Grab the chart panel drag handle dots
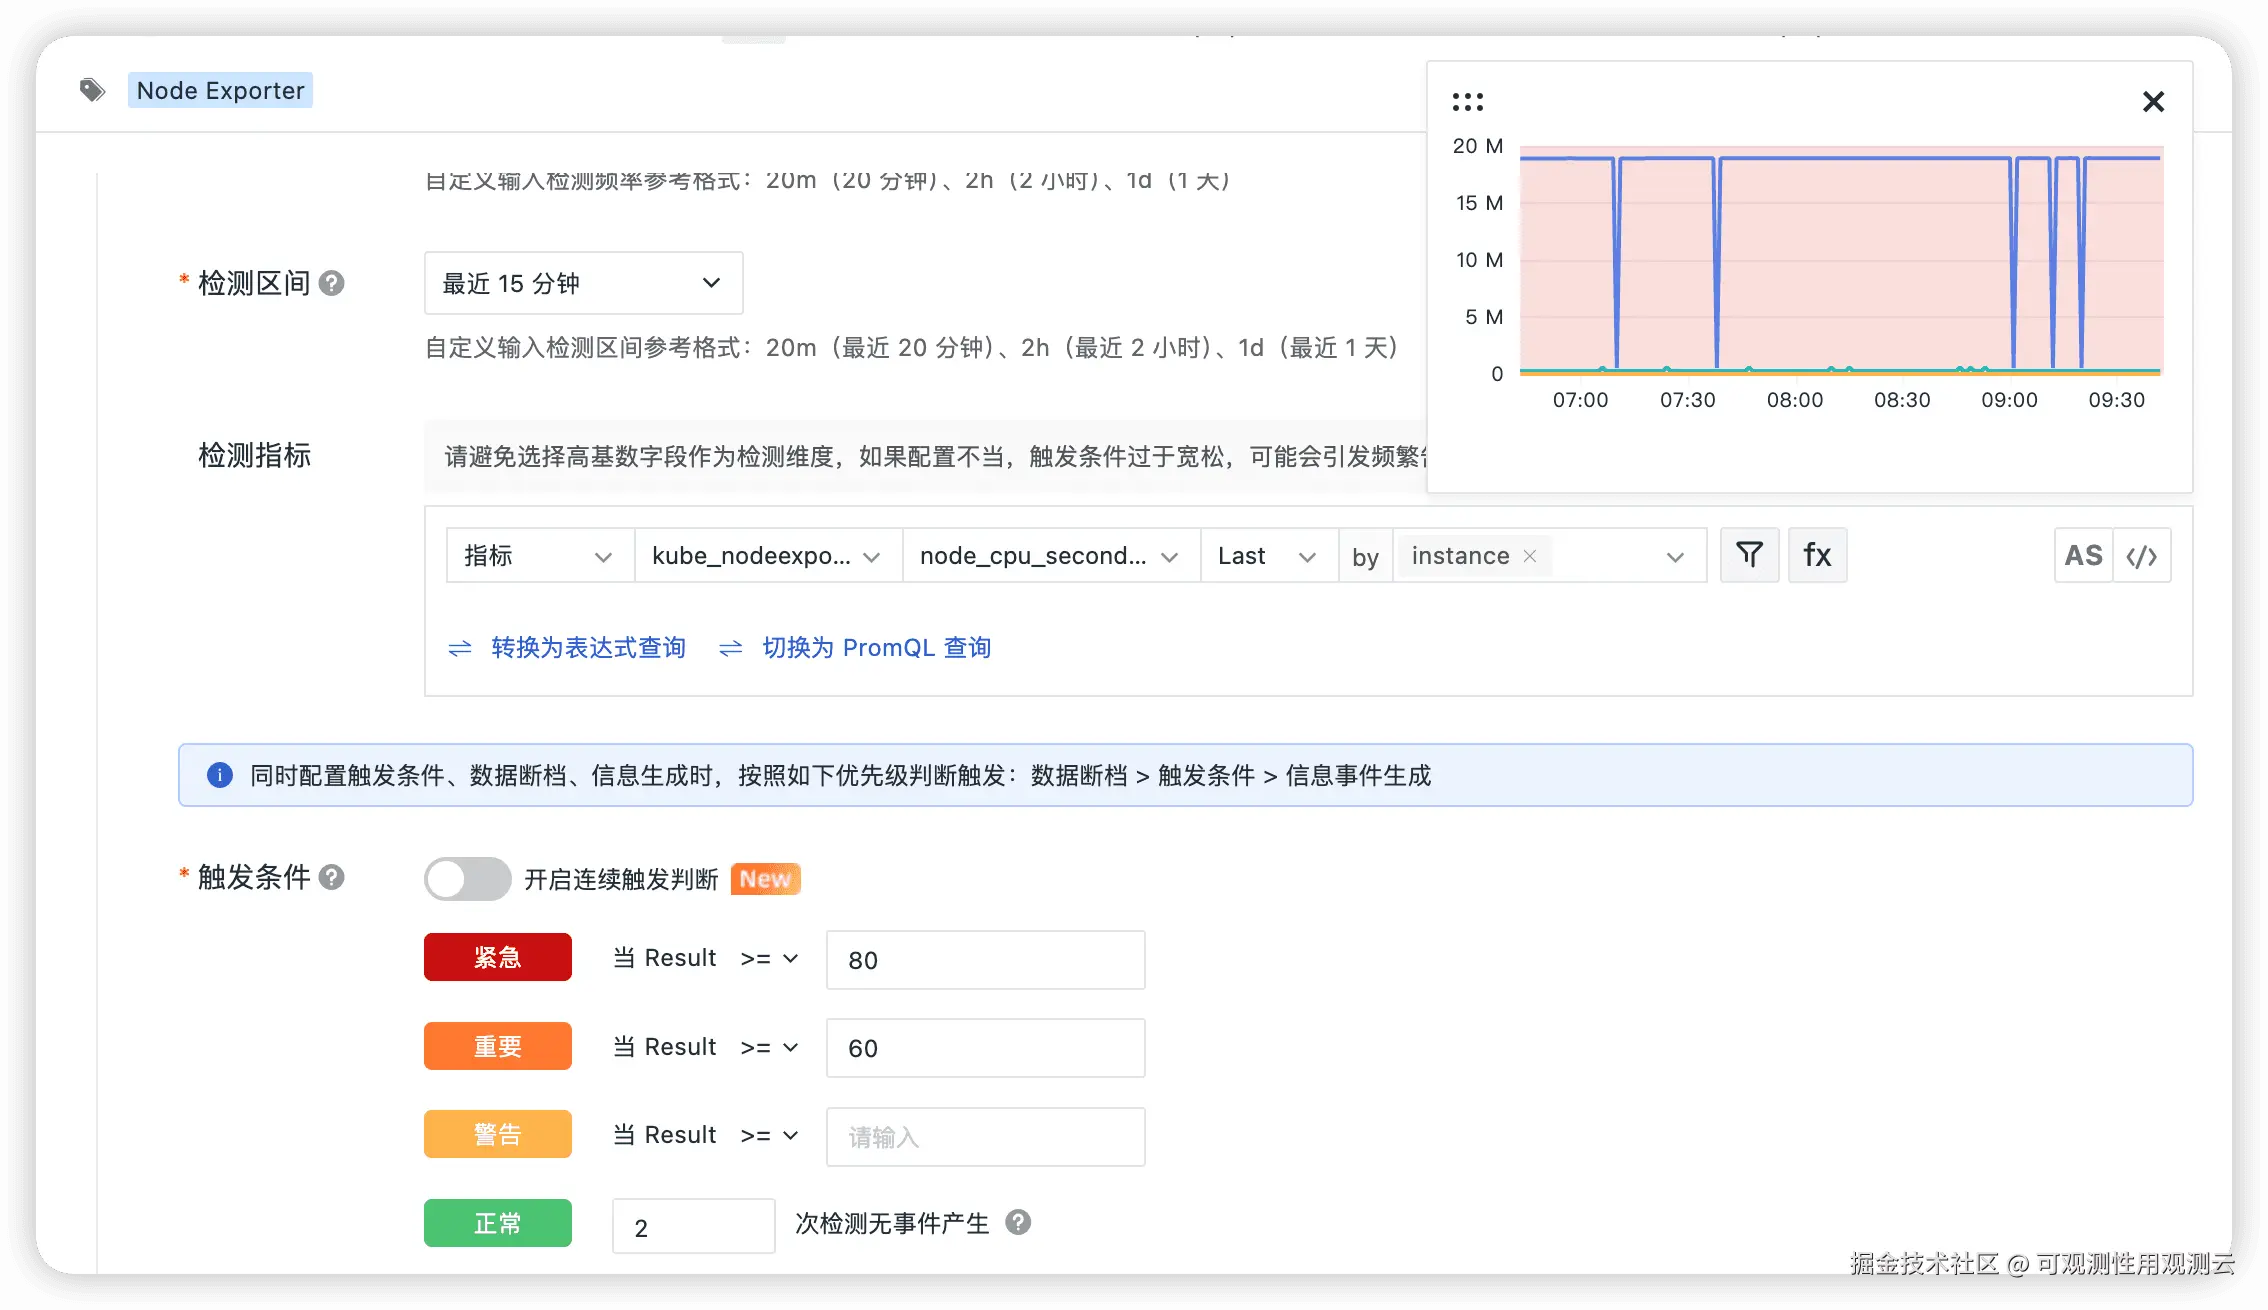 pyautogui.click(x=1468, y=101)
